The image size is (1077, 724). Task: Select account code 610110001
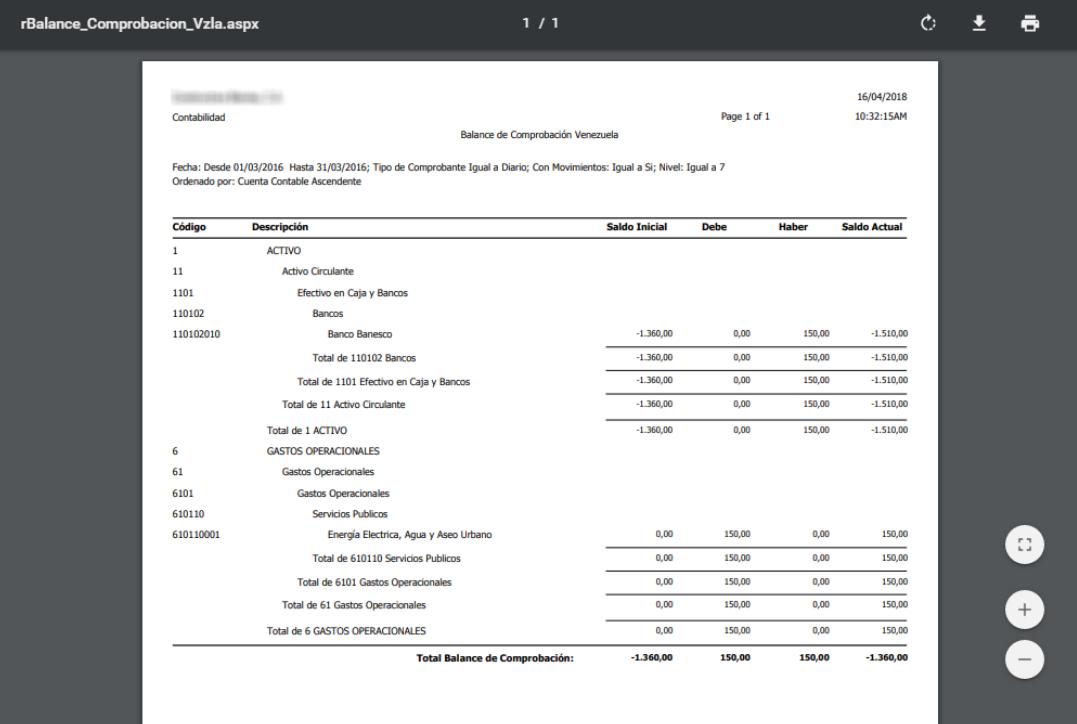tap(196, 534)
